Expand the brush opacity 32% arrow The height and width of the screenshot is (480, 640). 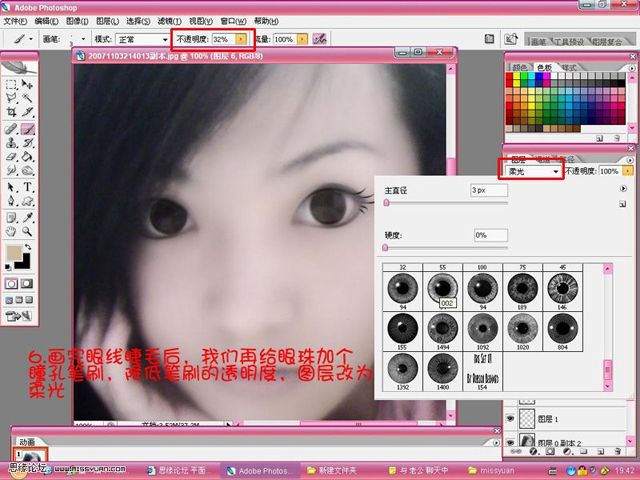point(241,39)
